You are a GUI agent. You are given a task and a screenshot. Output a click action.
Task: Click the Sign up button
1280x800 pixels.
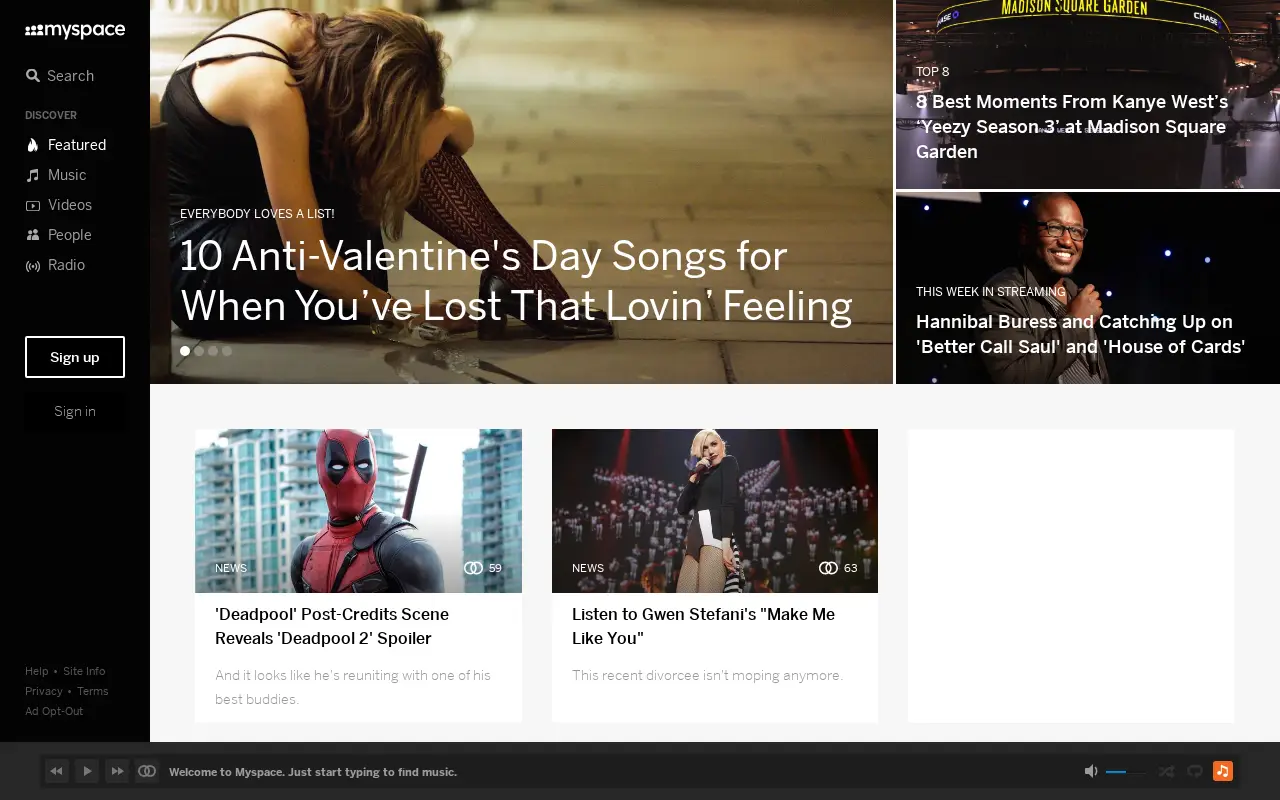(x=75, y=357)
